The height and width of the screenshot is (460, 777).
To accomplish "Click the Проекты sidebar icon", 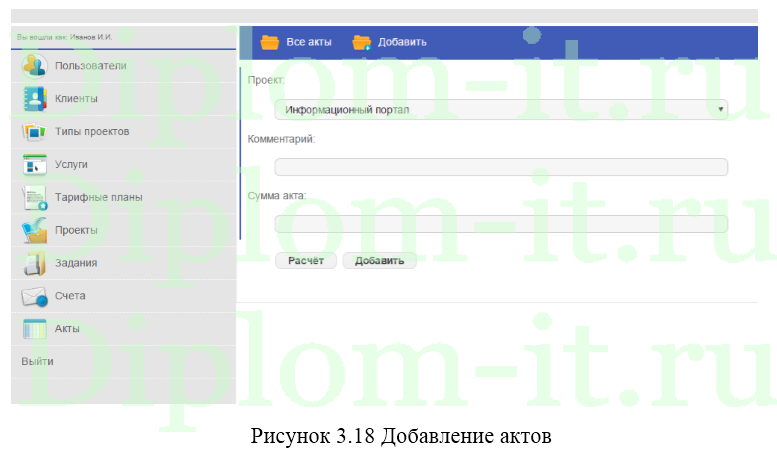I will point(35,231).
